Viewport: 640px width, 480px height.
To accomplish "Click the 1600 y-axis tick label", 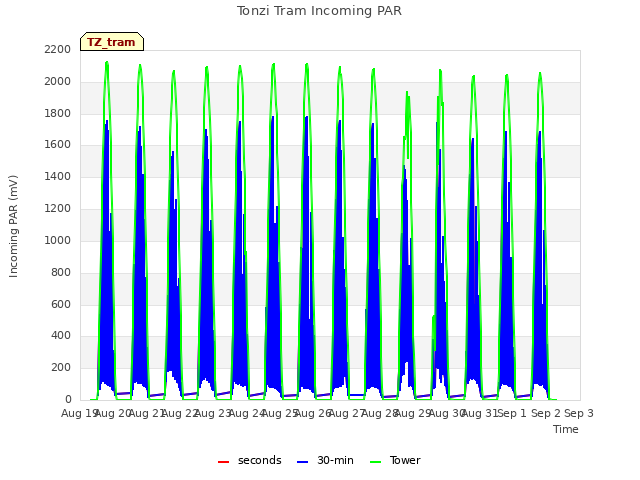I will pos(58,144).
